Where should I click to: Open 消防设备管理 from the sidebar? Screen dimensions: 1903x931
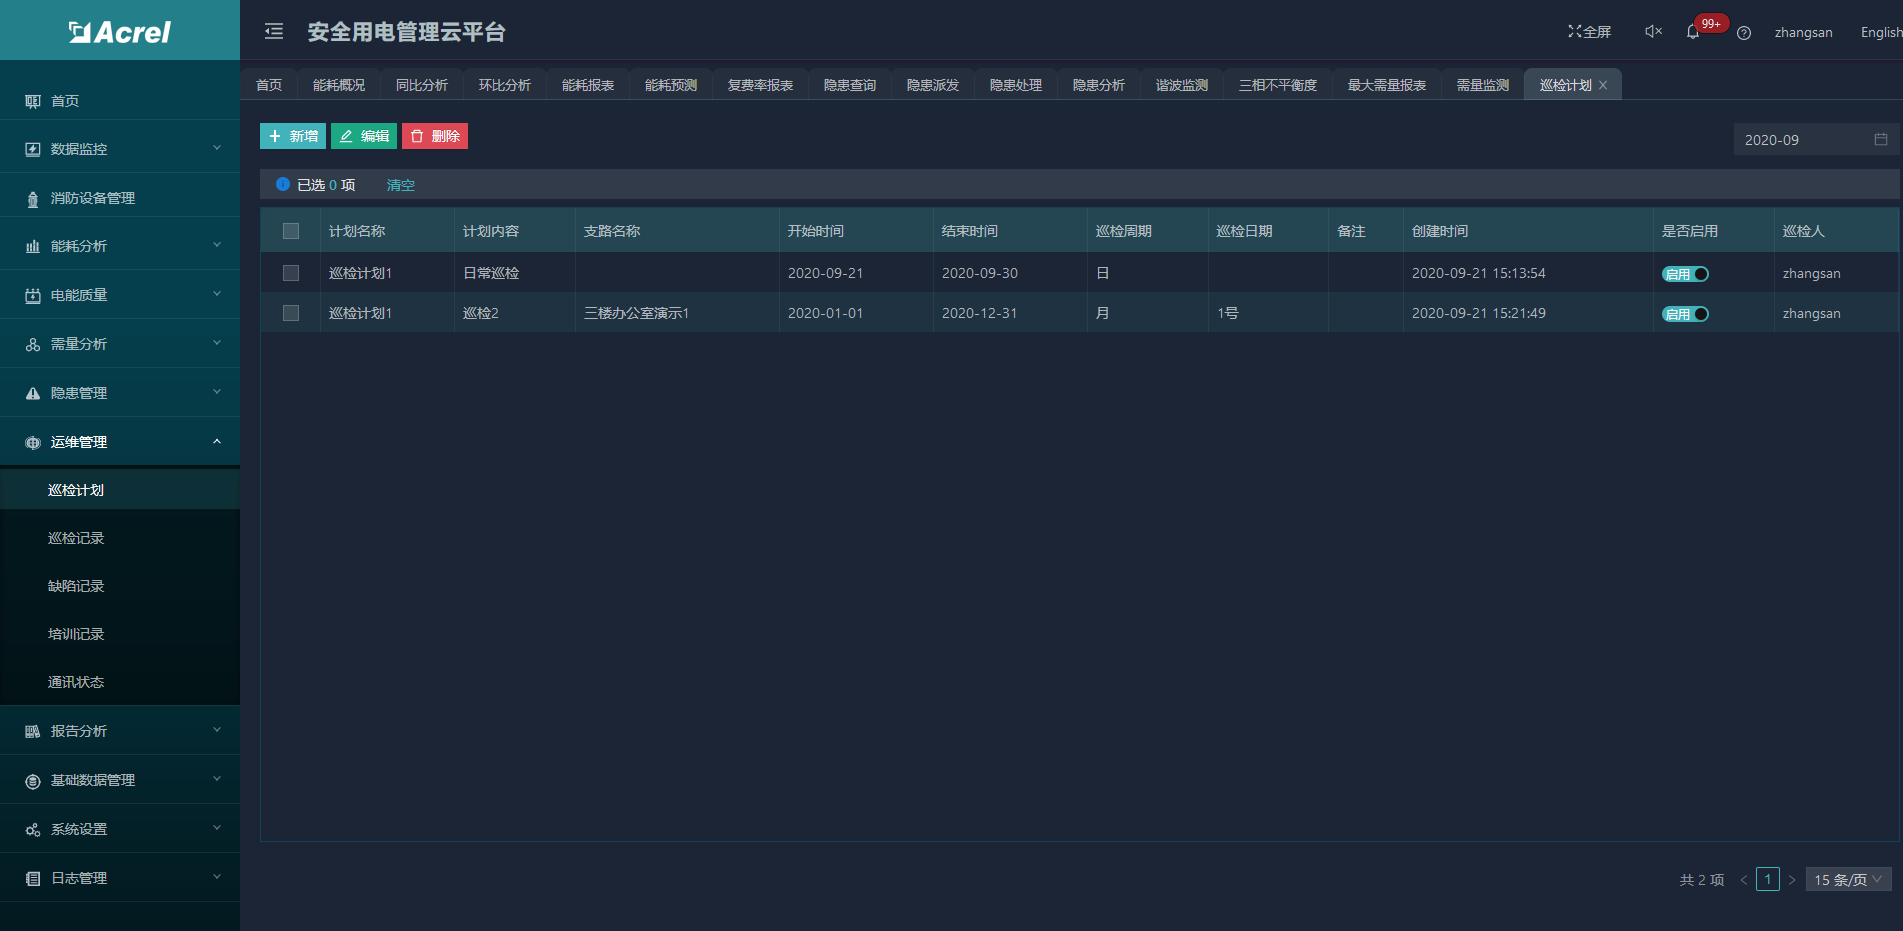pyautogui.click(x=92, y=198)
